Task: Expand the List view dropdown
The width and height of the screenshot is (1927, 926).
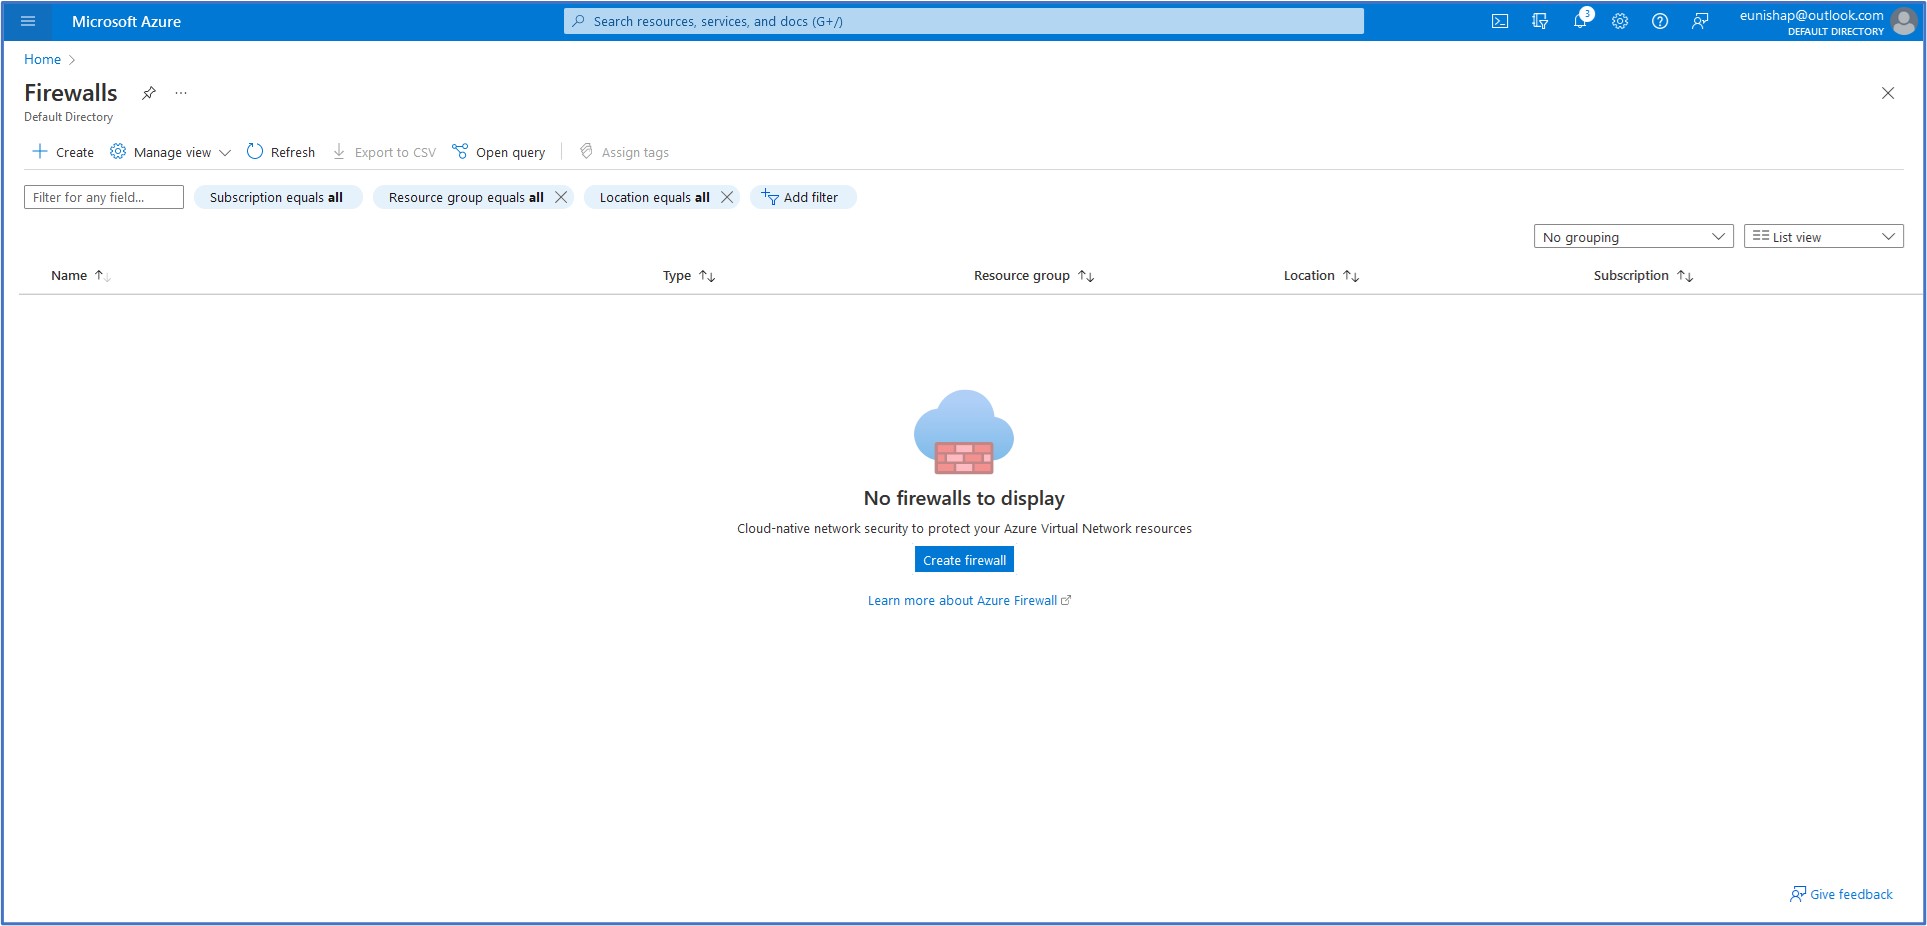Action: (1823, 237)
